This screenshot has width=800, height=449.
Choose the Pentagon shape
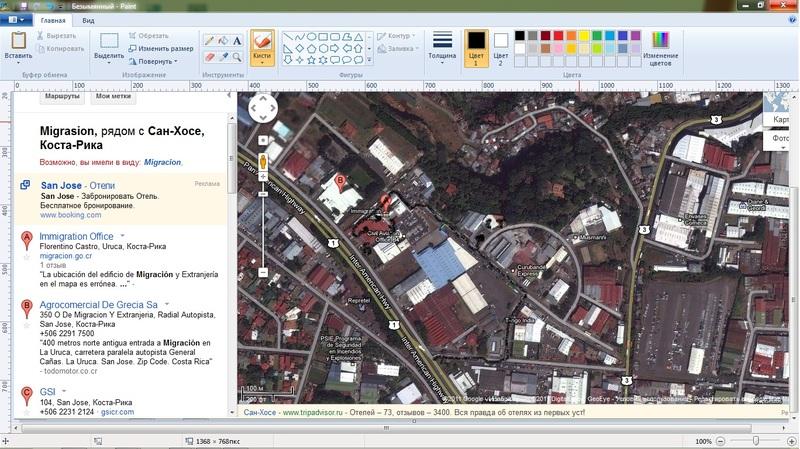(311, 48)
